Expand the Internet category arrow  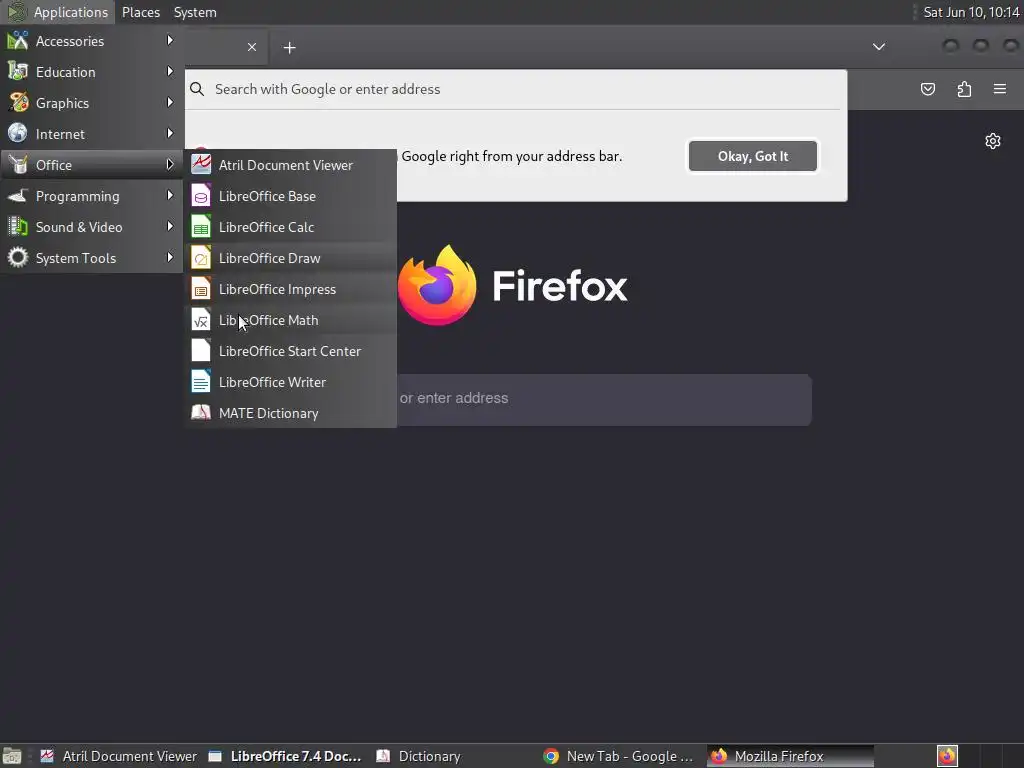[170, 133]
